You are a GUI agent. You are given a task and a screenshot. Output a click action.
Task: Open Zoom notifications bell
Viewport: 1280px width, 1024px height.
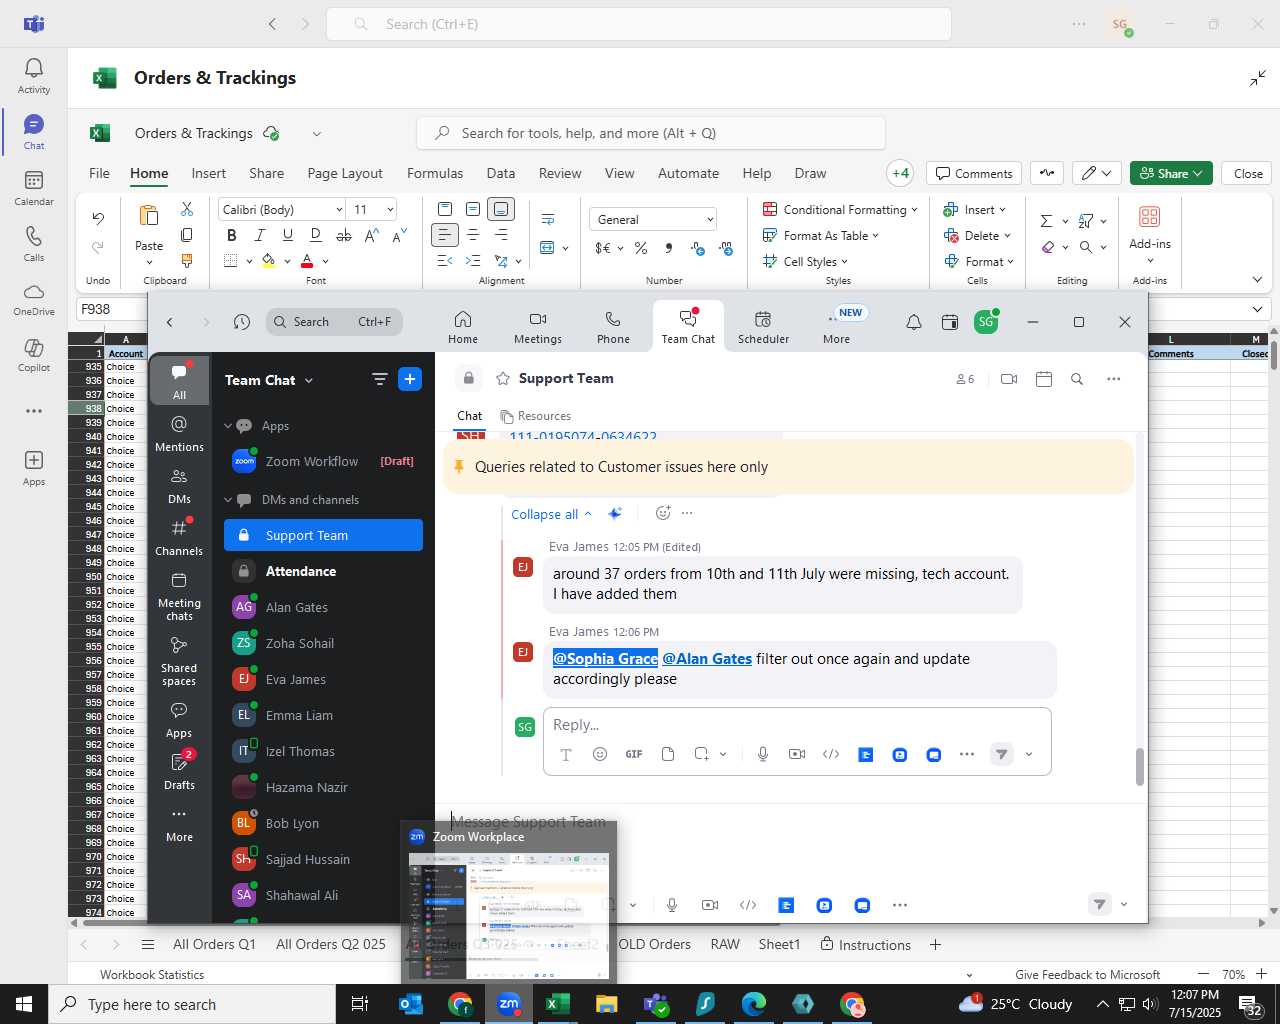tap(914, 322)
